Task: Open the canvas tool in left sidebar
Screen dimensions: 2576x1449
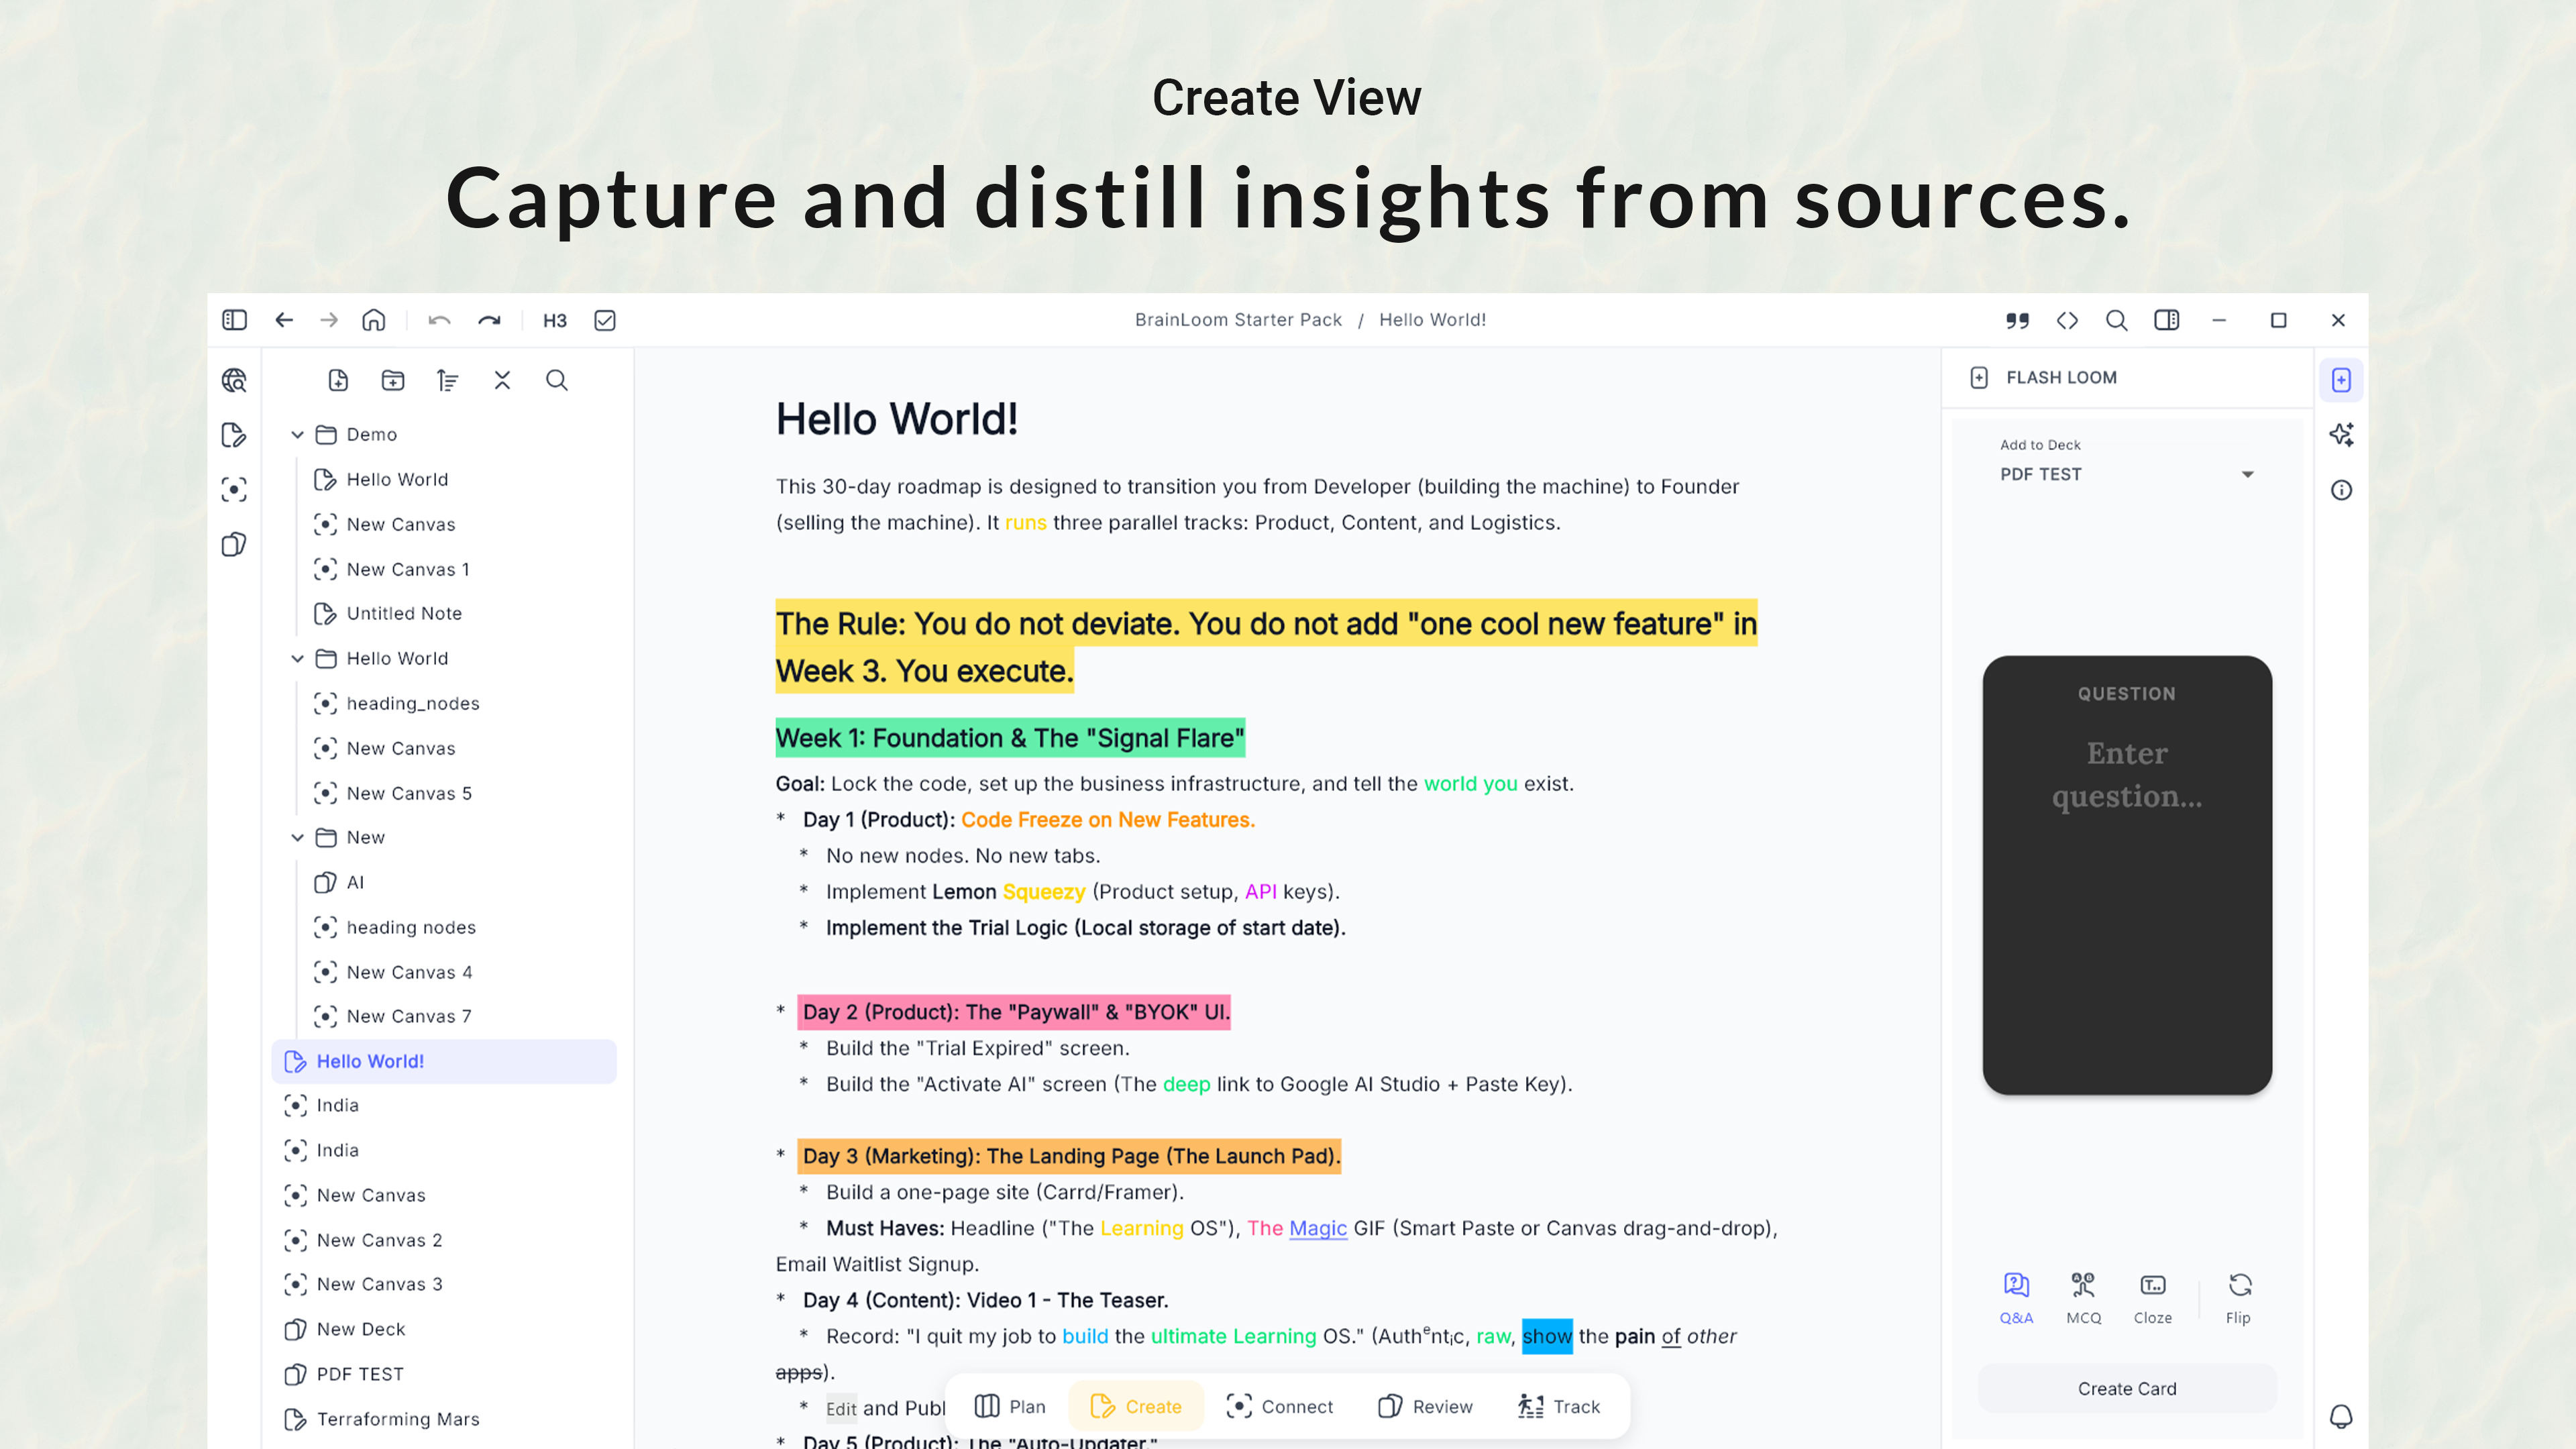Action: [233, 489]
